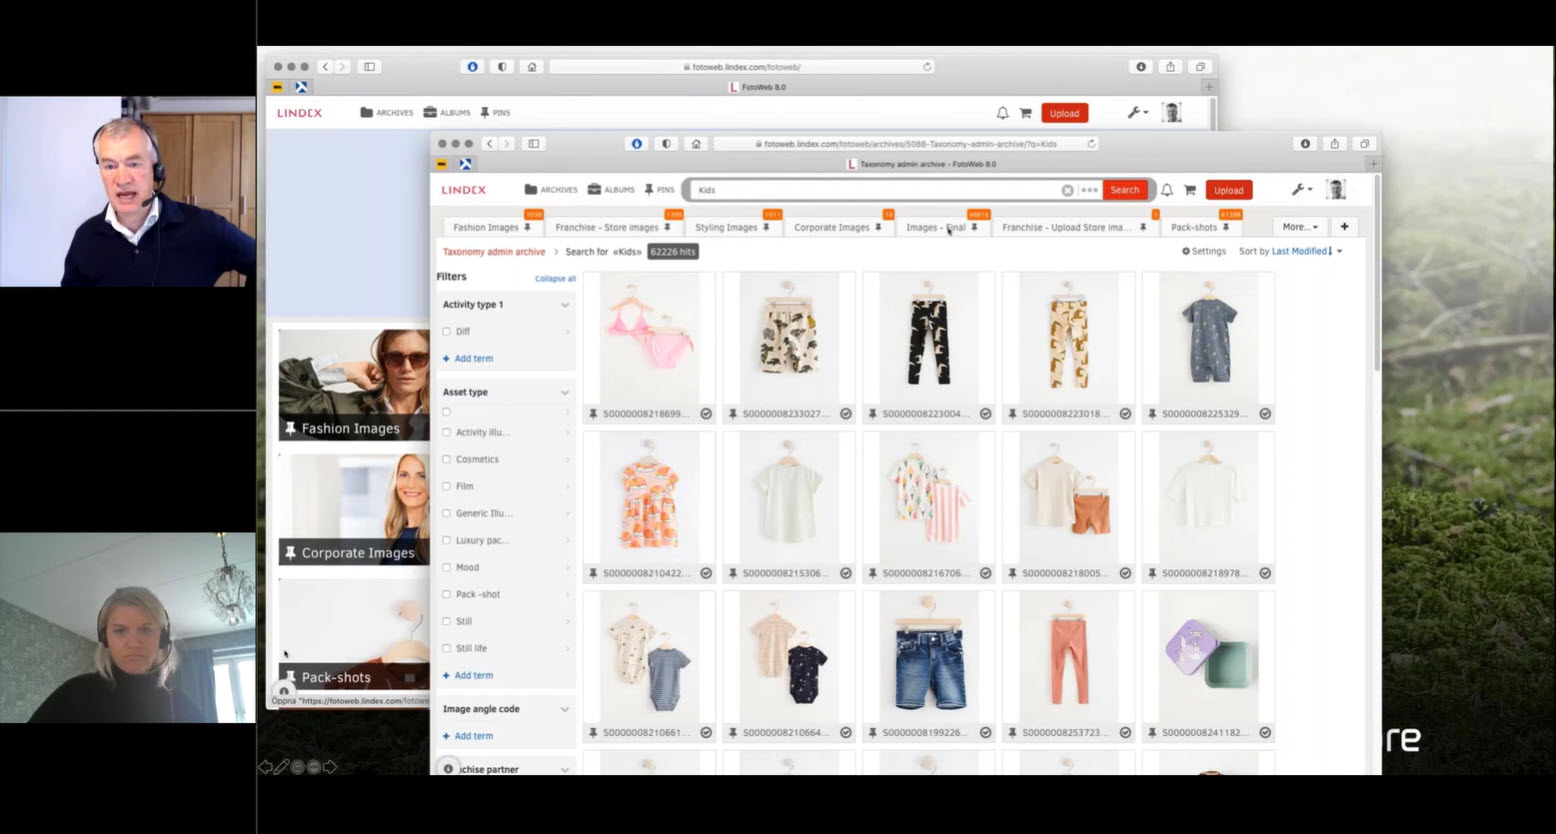
Task: Open the shopping cart
Action: [1189, 189]
